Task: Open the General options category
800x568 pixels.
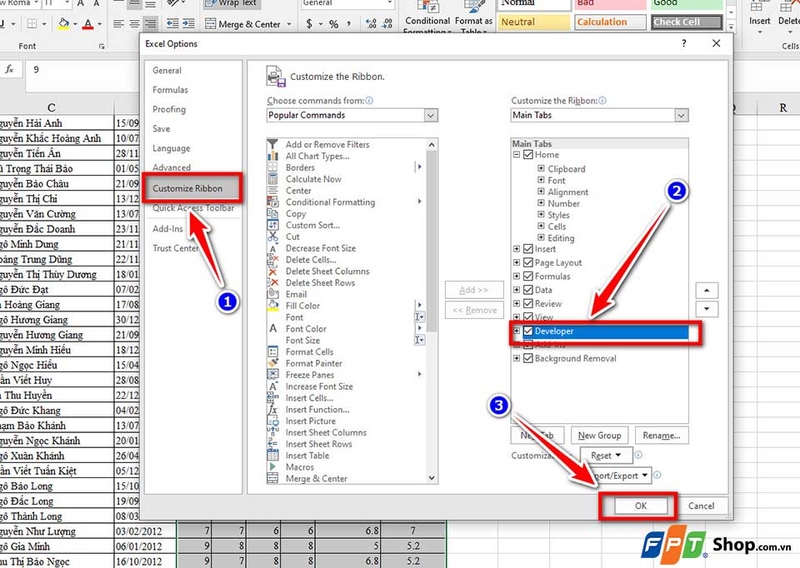Action: click(167, 70)
